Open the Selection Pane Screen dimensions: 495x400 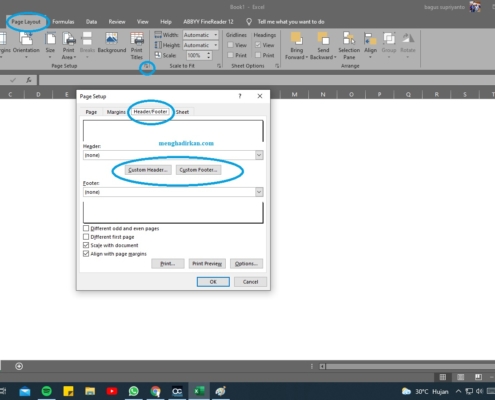pos(349,46)
